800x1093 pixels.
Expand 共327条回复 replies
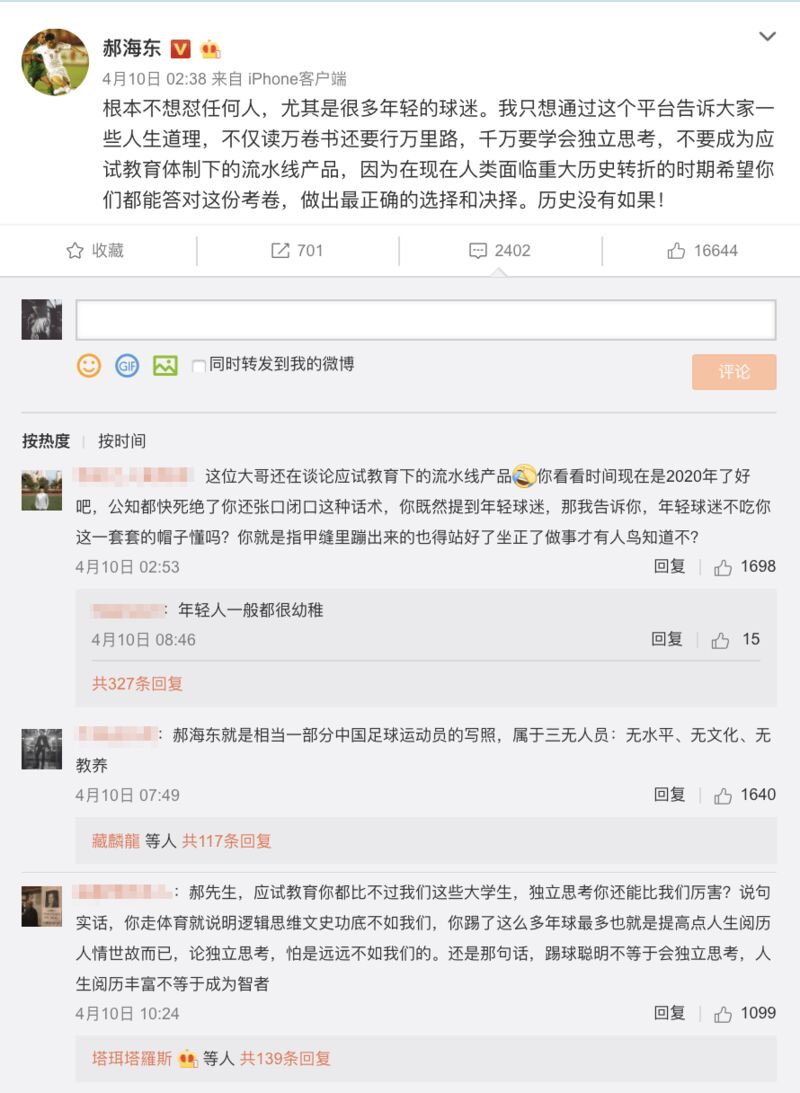137,684
